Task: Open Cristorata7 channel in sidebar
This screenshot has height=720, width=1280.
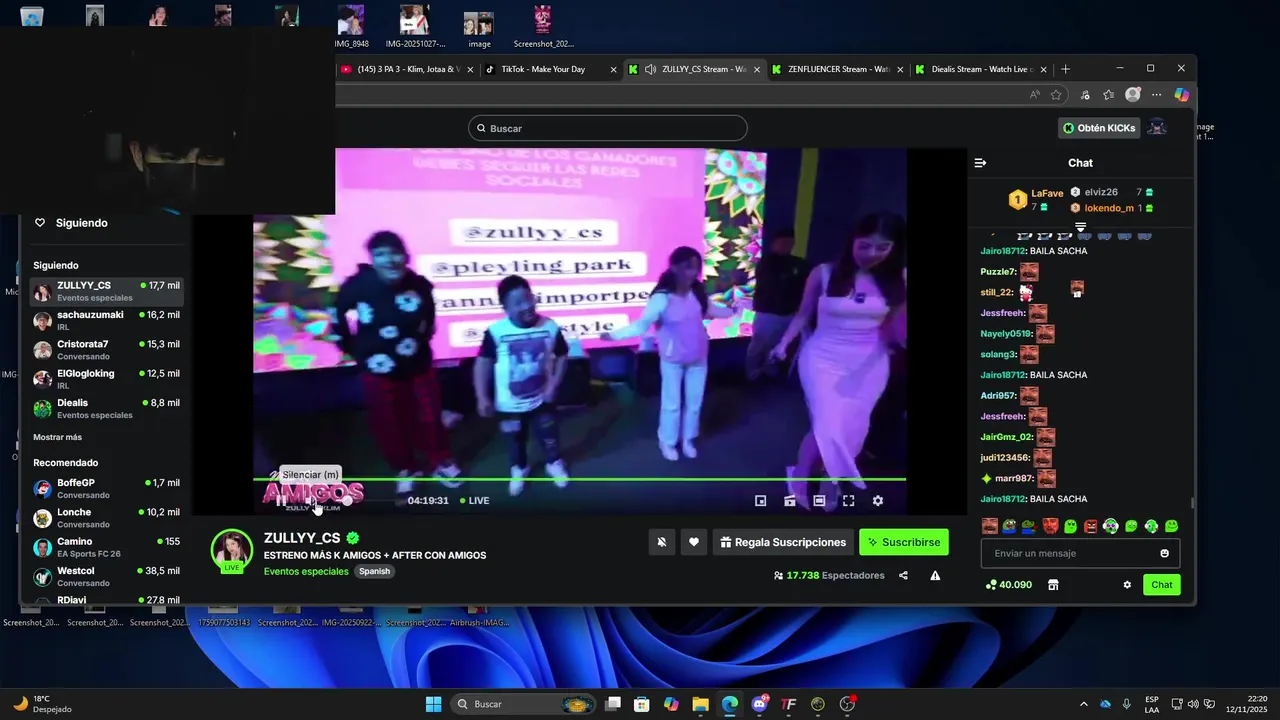Action: pyautogui.click(x=106, y=349)
